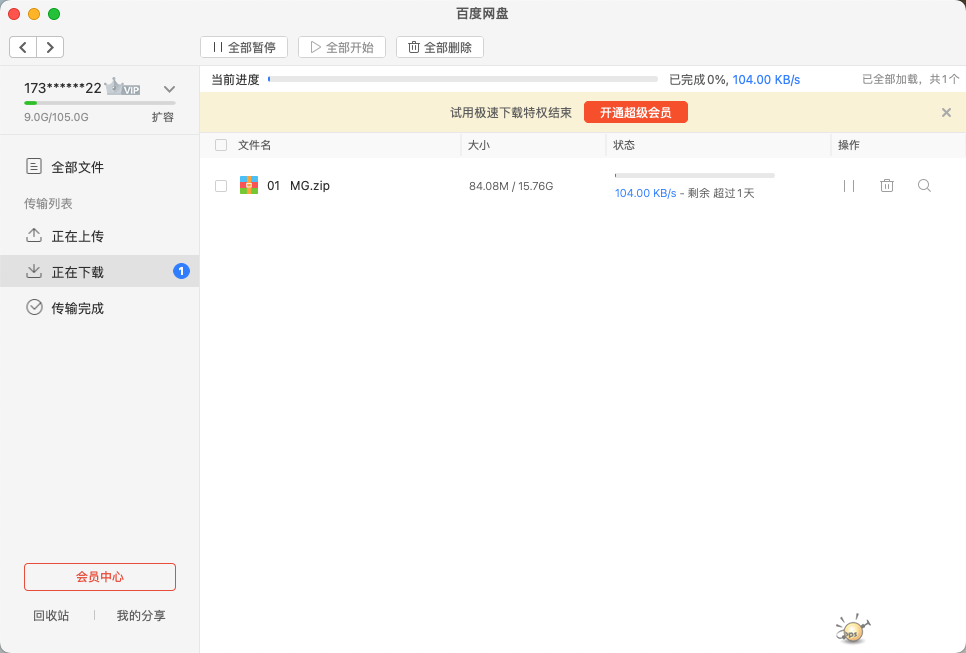
Task: Click the 全部开始 button
Action: click(342, 47)
